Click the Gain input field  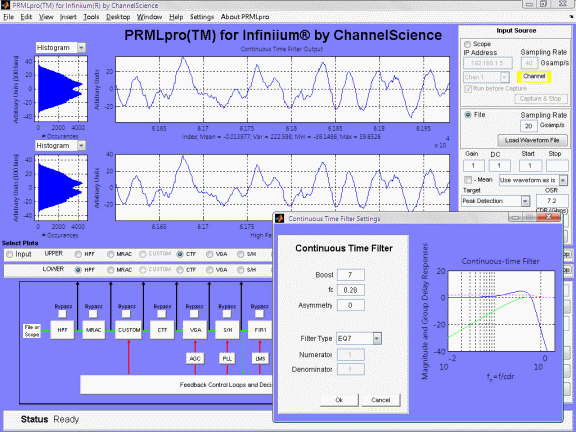[473, 166]
